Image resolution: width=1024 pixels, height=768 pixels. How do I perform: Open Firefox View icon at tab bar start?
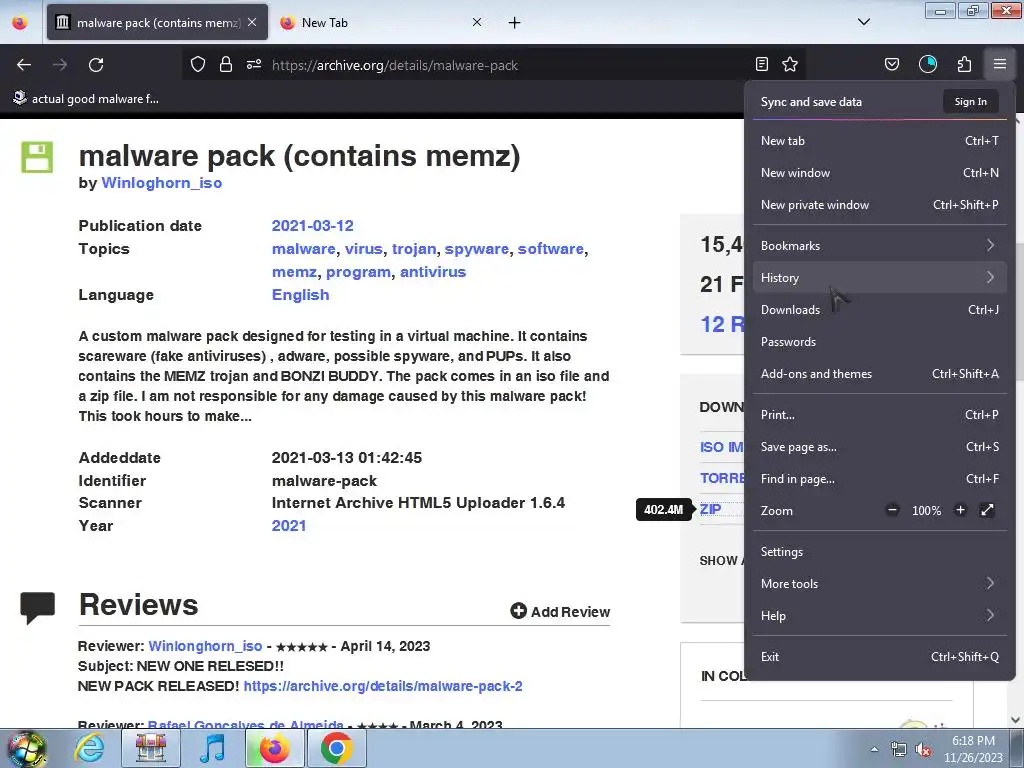(x=20, y=23)
